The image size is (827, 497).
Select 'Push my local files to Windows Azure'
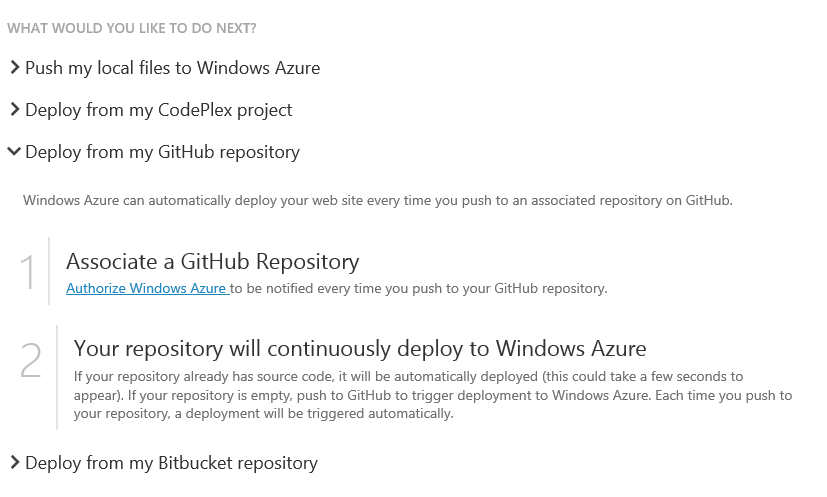172,68
